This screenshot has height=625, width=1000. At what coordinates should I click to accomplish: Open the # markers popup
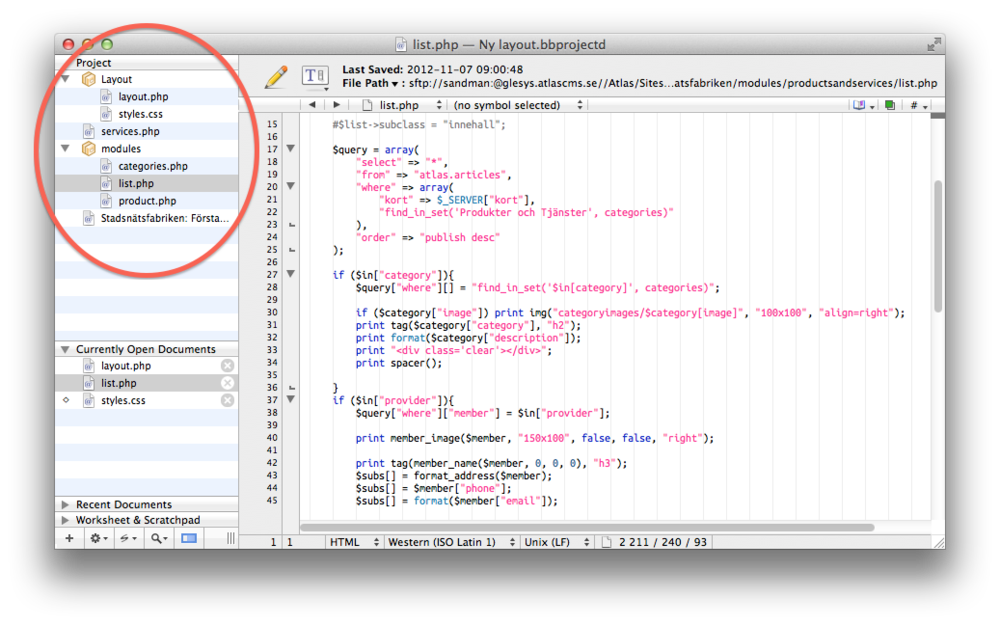click(918, 105)
